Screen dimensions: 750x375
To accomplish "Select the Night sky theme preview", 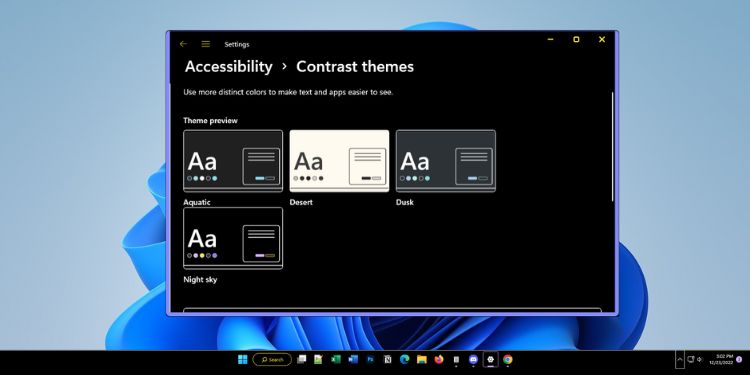I will tap(233, 238).
